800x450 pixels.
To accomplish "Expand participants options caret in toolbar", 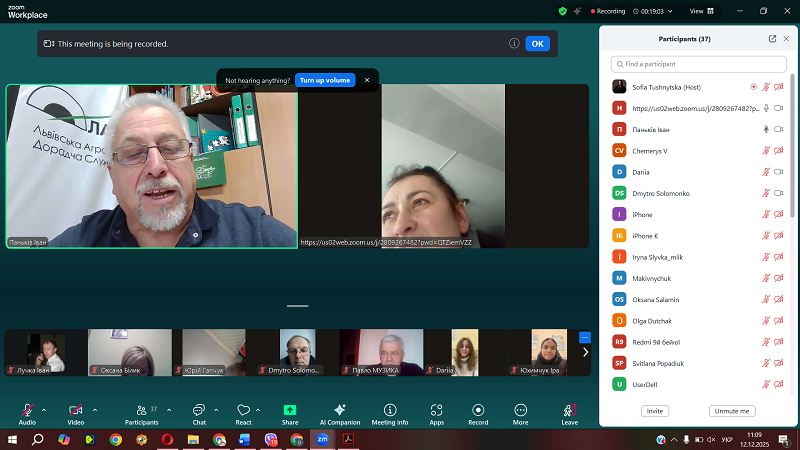I will click(x=169, y=410).
